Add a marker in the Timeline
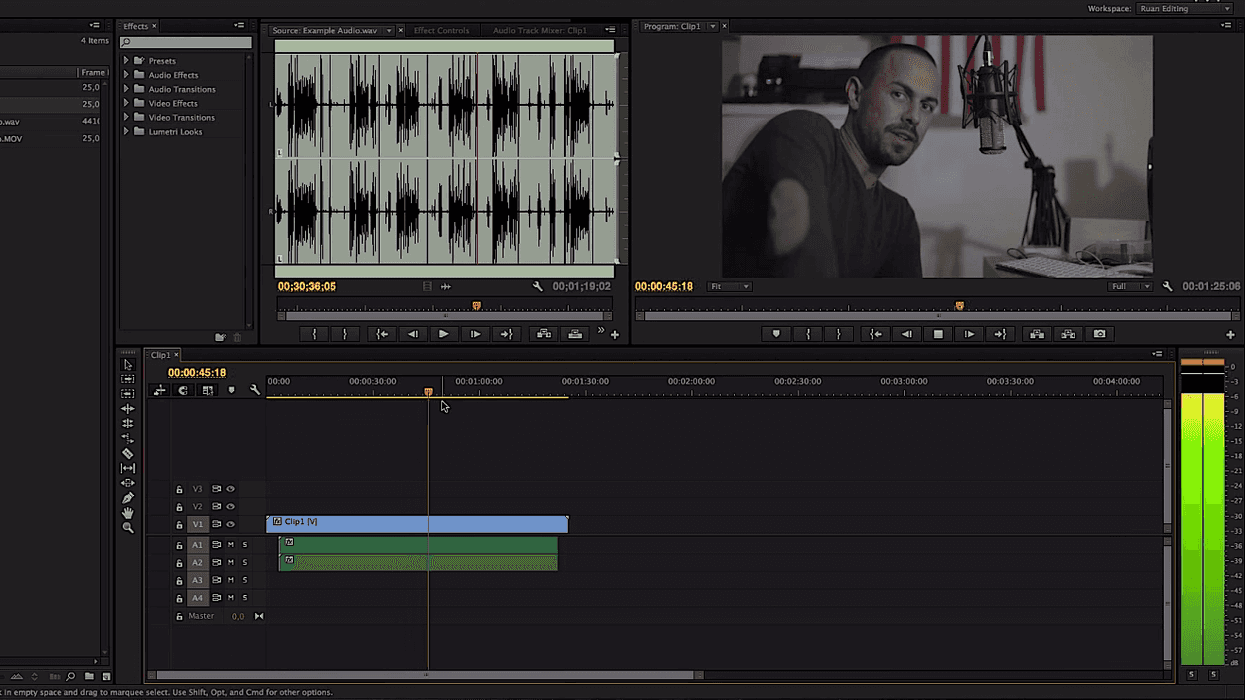Screen dimensions: 1245x700 click(231, 390)
